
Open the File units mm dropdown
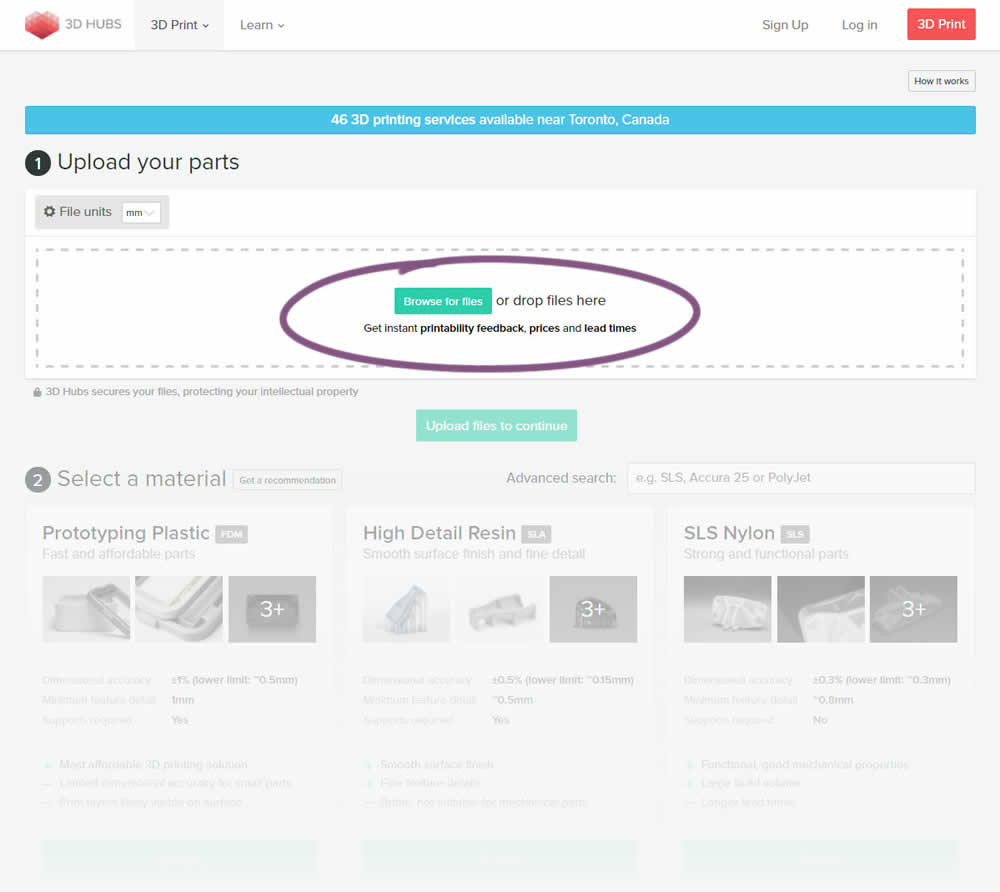[x=140, y=213]
